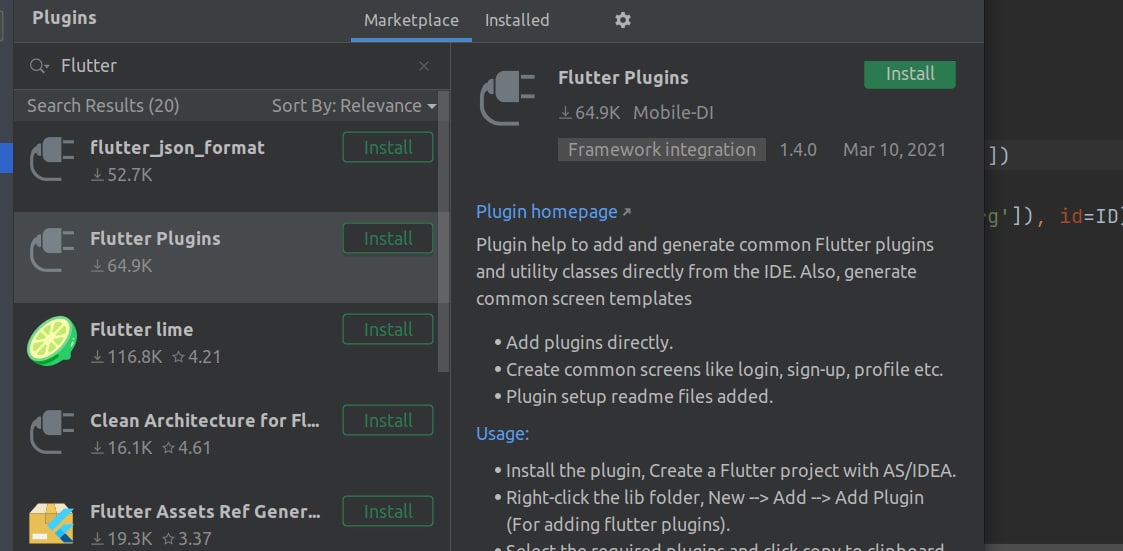The image size is (1123, 551).
Task: Click the Flutter Assets Ref Generator icon
Action: (x=52, y=522)
